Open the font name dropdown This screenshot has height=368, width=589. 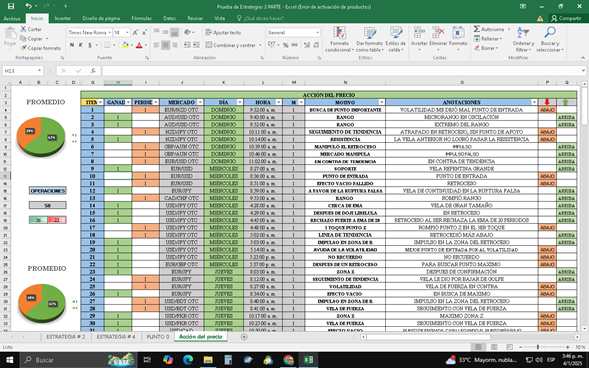[x=109, y=33]
